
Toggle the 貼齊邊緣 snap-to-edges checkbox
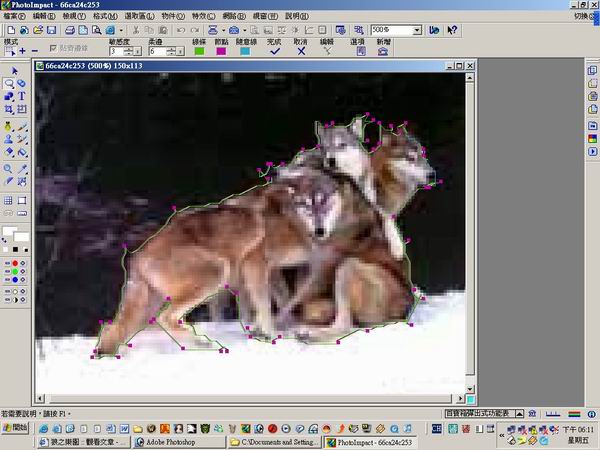click(54, 48)
